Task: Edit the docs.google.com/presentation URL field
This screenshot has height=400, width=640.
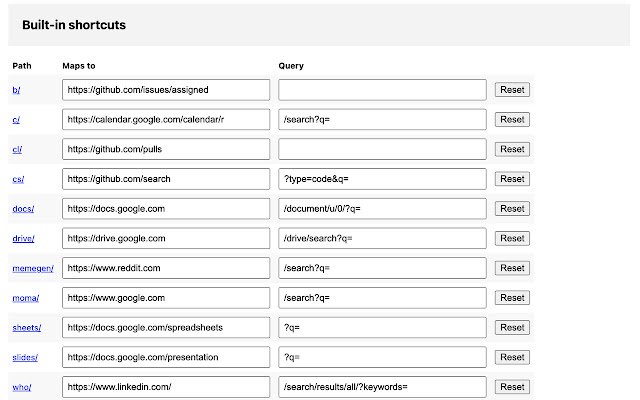Action: [166, 357]
